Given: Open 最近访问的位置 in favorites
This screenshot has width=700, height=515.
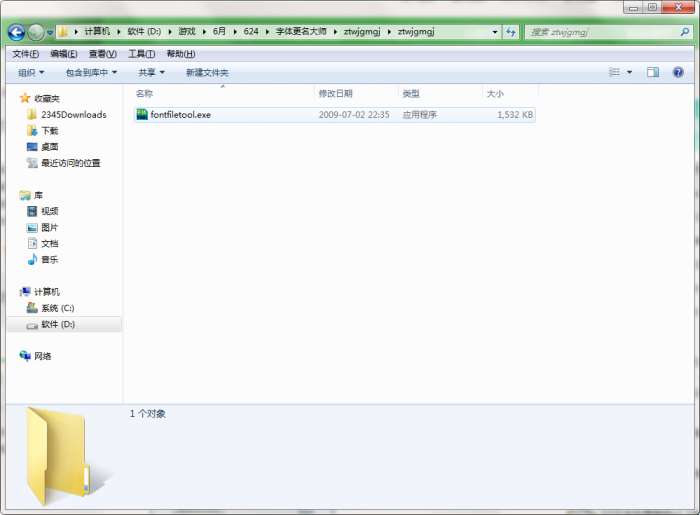Looking at the screenshot, I should [x=71, y=163].
